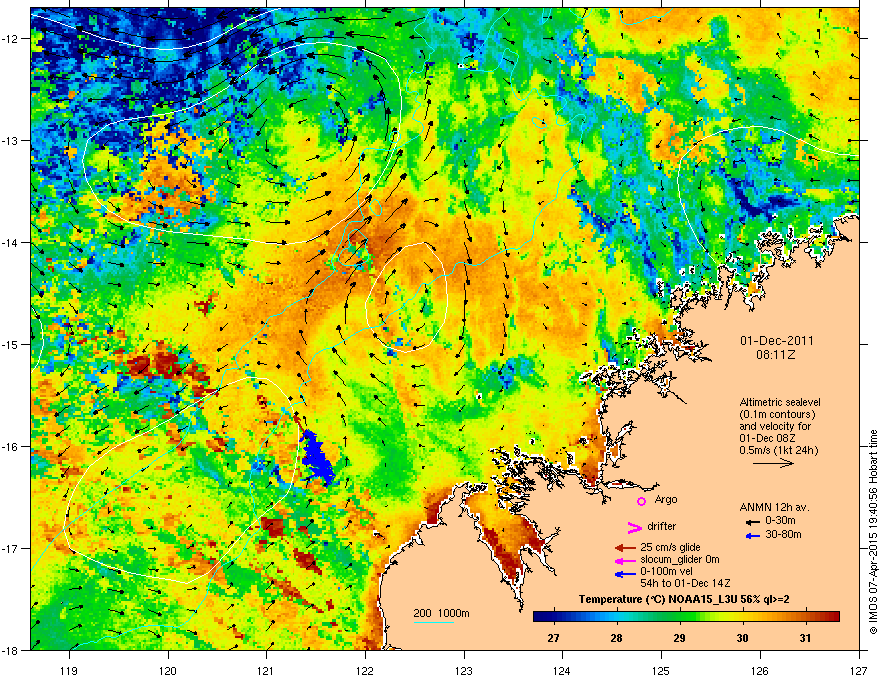Click the latitude axis label -12
The image size is (880, 680).
pyautogui.click(x=10, y=39)
